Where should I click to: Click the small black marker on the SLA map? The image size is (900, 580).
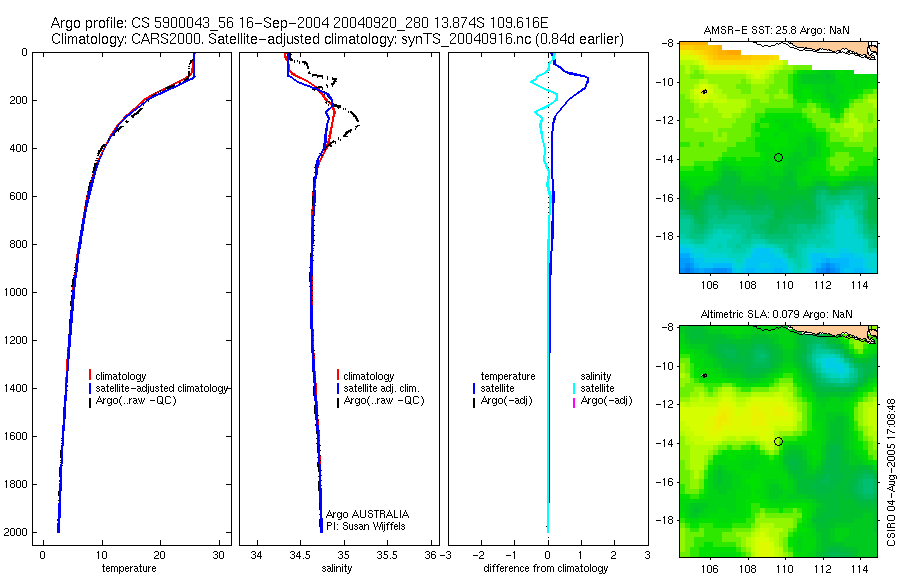pos(704,376)
